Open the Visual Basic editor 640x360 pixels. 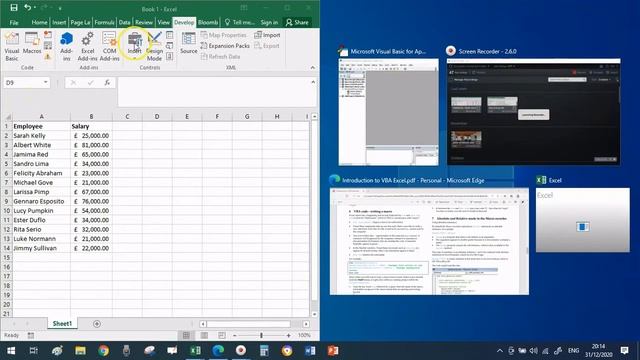11,46
